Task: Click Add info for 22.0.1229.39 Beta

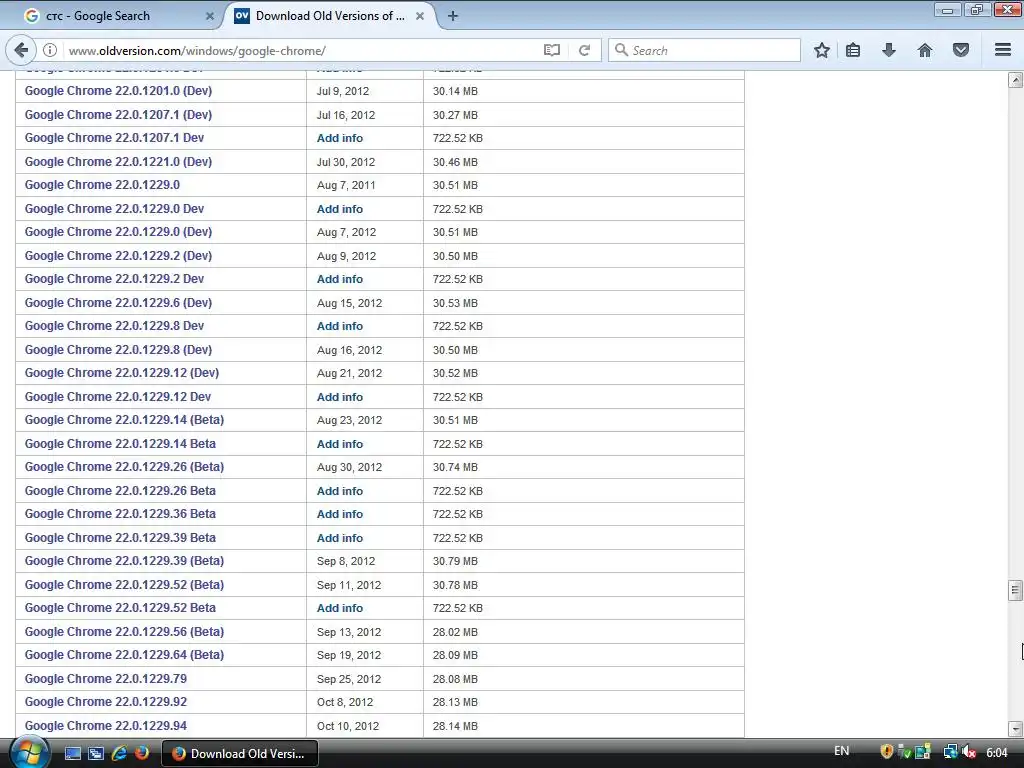Action: point(340,538)
